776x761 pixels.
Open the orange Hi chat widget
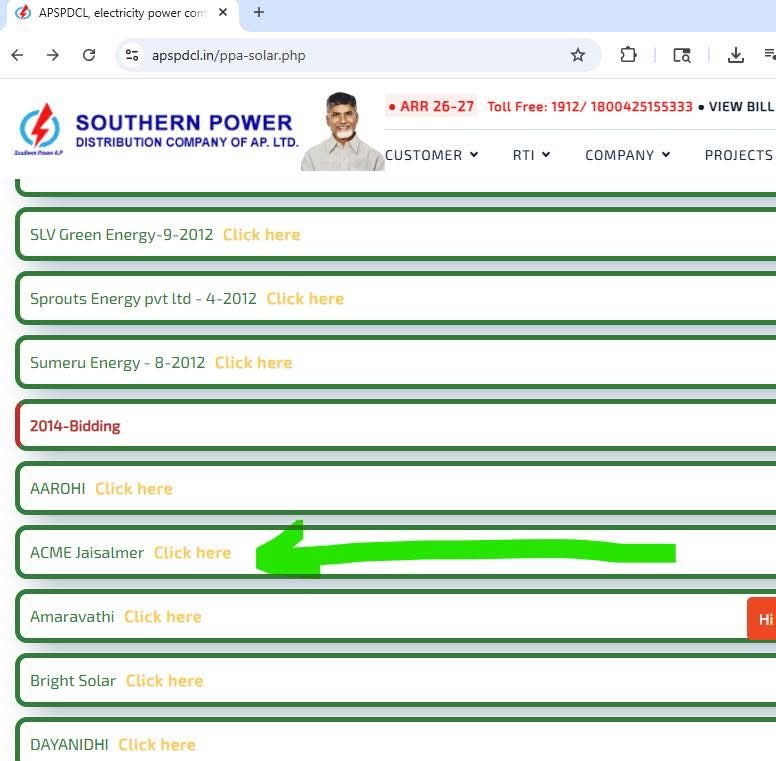pos(762,619)
